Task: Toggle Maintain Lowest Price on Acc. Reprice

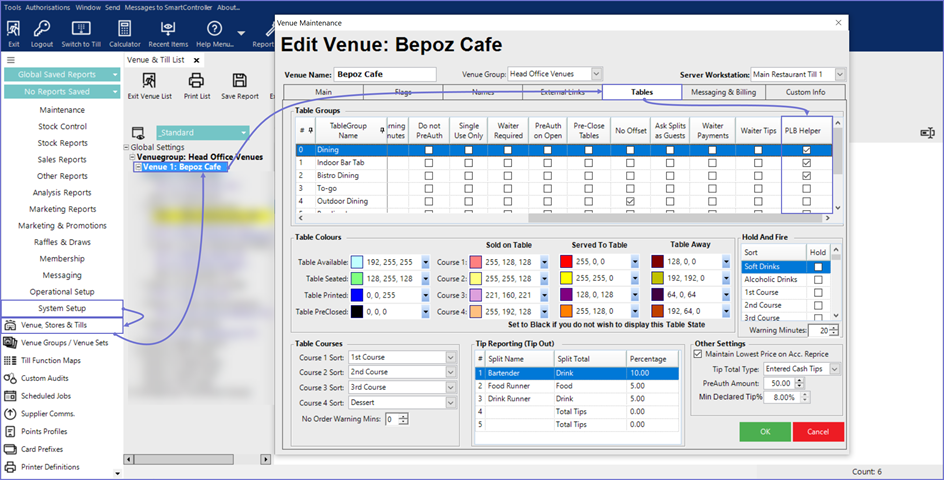Action: pyautogui.click(x=698, y=354)
